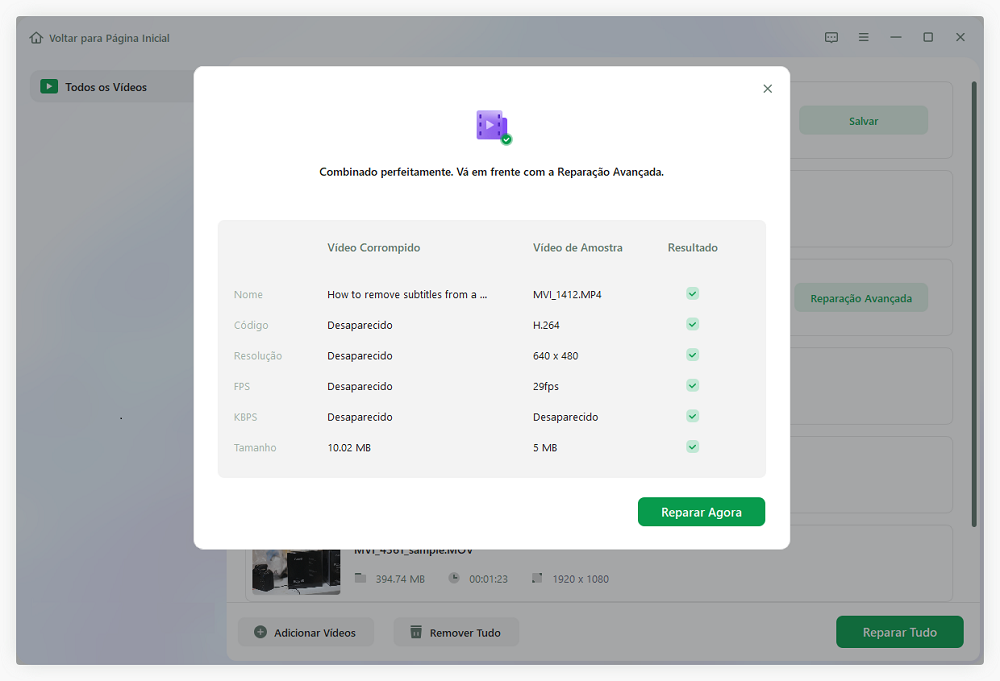Click the corrupted name 'How to remove subtitles from a ...'
This screenshot has width=1000, height=681.
click(x=407, y=295)
